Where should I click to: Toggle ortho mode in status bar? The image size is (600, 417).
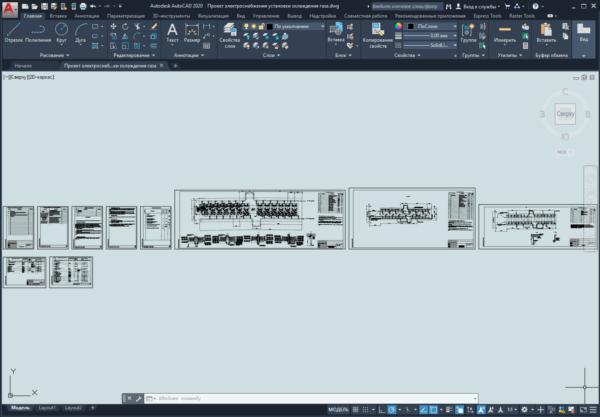[382, 410]
